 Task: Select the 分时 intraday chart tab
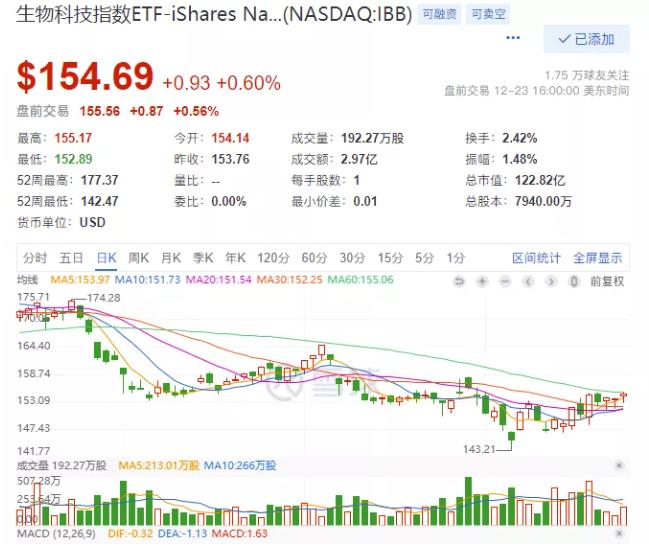[x=35, y=257]
